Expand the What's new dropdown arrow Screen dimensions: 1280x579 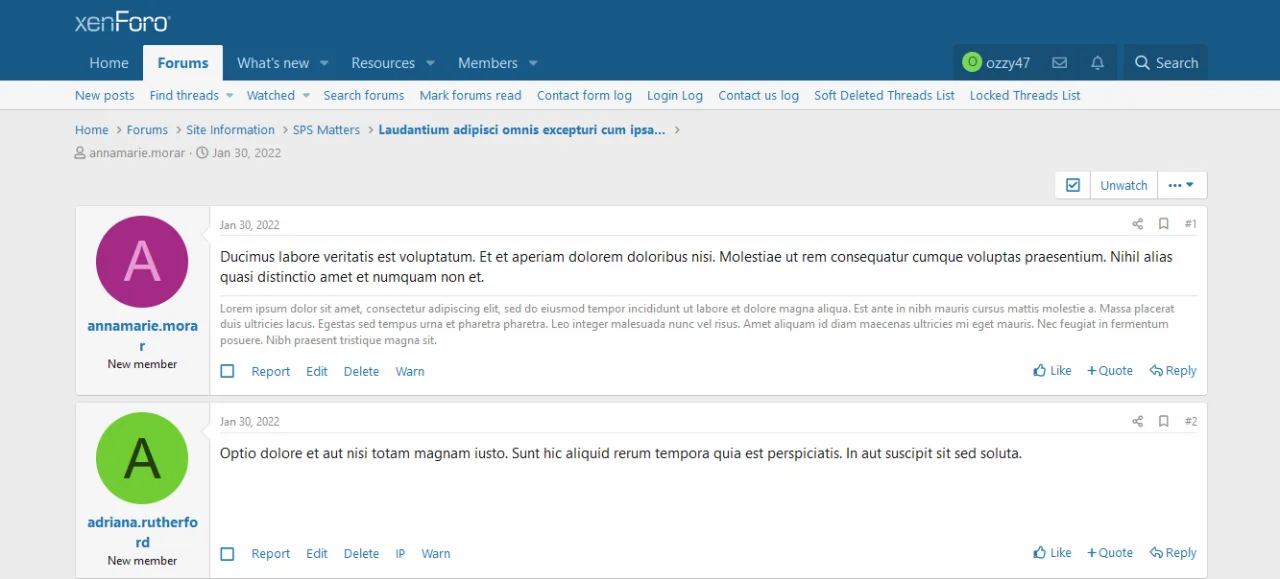[324, 63]
